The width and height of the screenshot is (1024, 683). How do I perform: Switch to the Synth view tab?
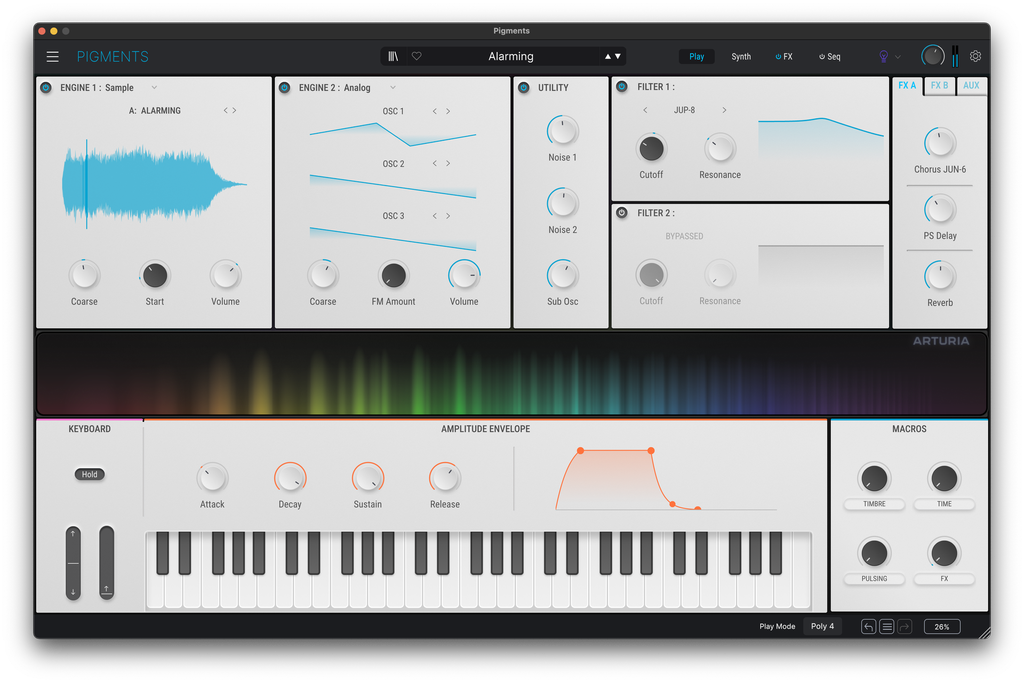click(x=741, y=57)
